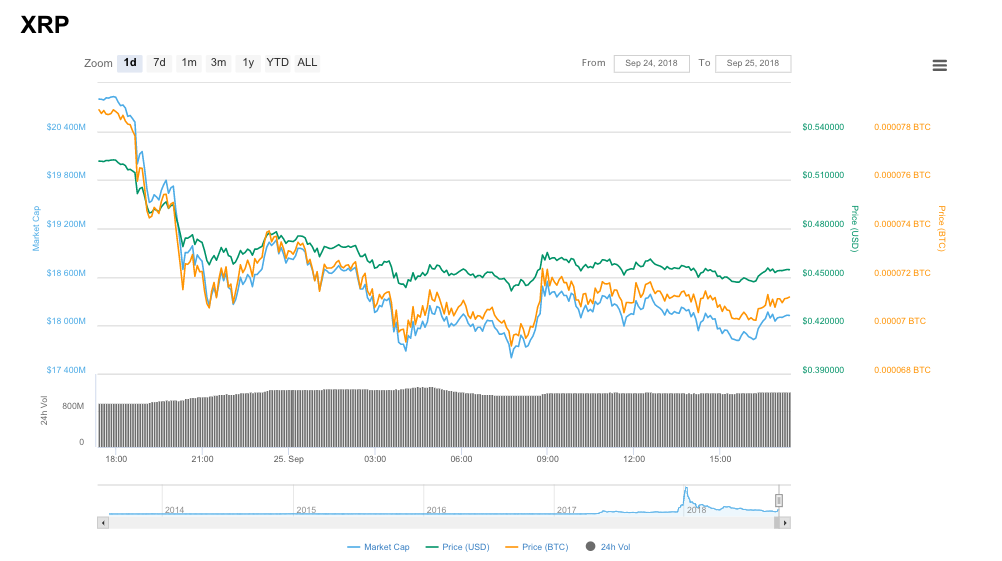Click the $20 400M market cap label
The image size is (1002, 561).
(x=66, y=127)
